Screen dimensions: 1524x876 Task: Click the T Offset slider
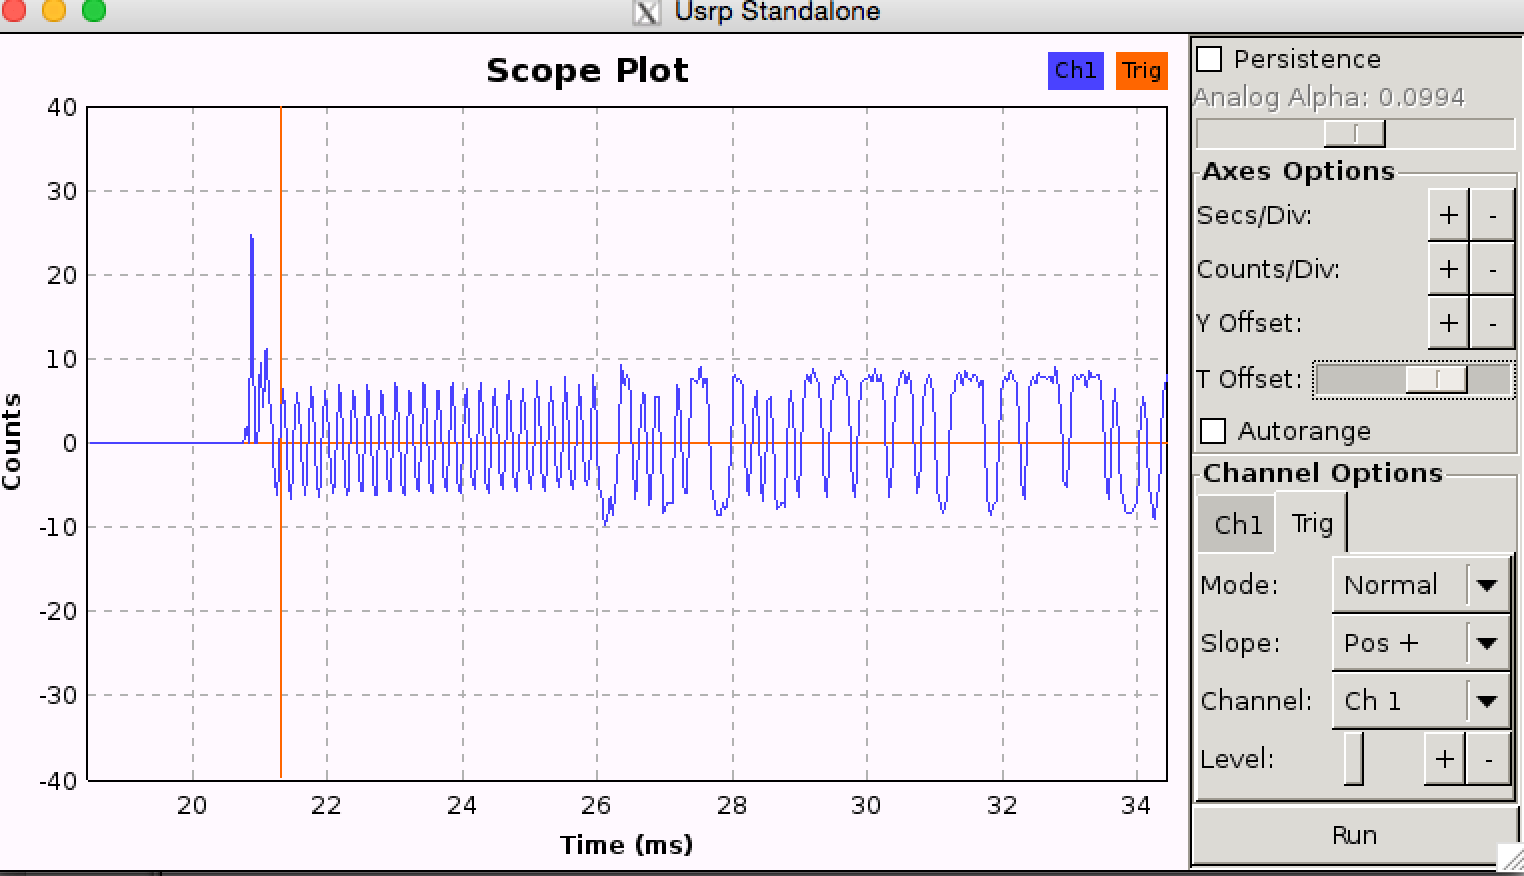pos(1436,379)
